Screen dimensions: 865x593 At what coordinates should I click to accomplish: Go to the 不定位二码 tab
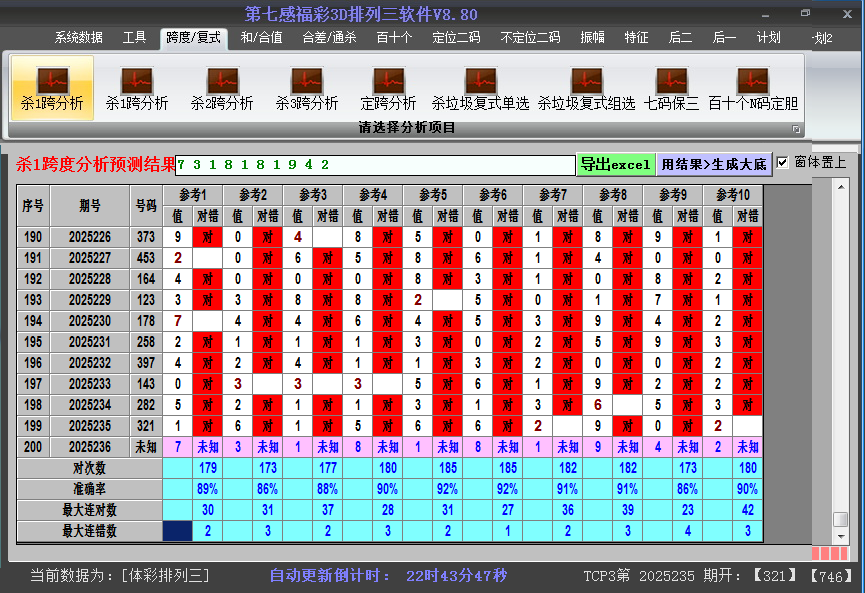(x=530, y=38)
